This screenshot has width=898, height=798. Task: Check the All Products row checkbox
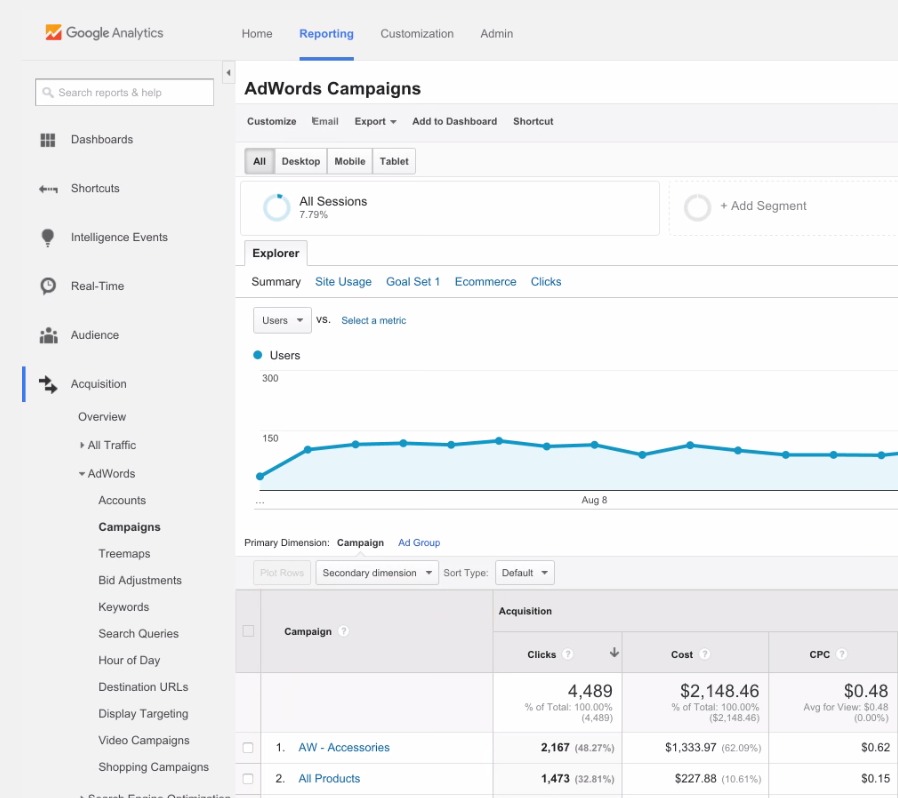[248, 779]
